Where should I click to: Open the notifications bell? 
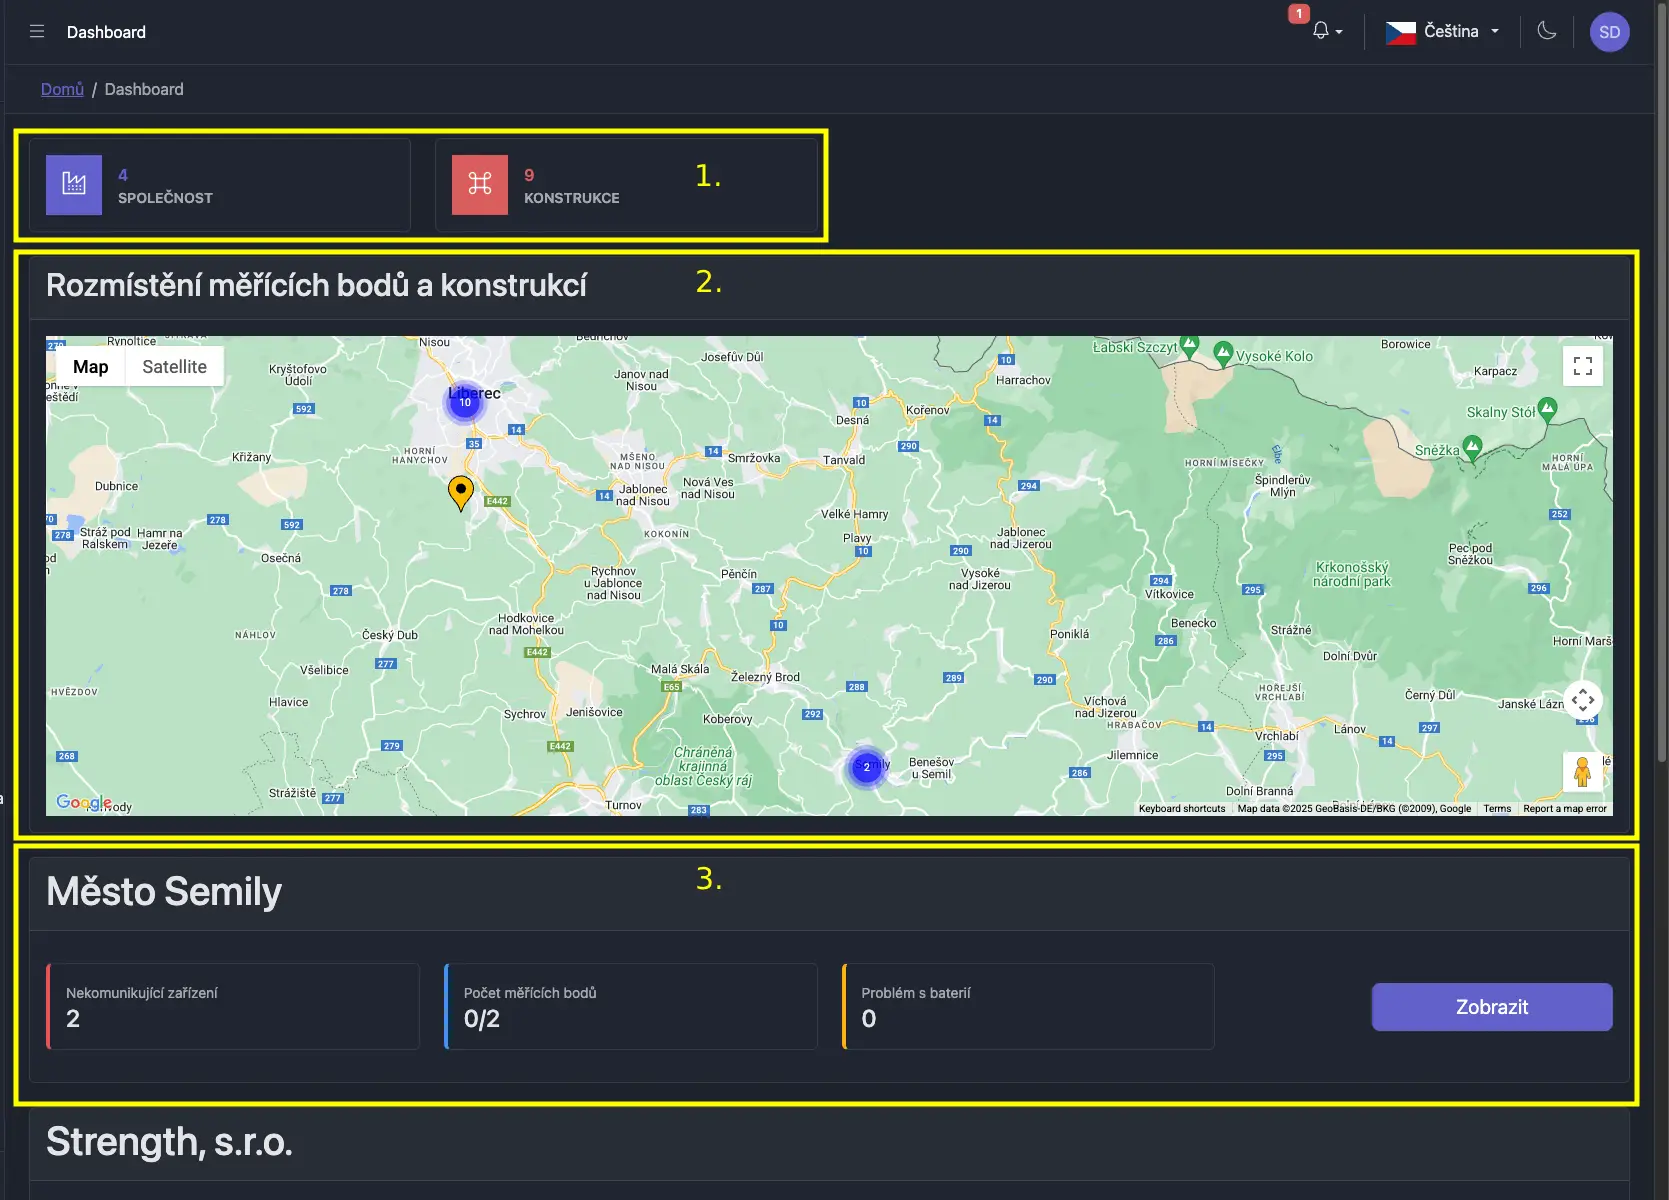(x=1322, y=31)
